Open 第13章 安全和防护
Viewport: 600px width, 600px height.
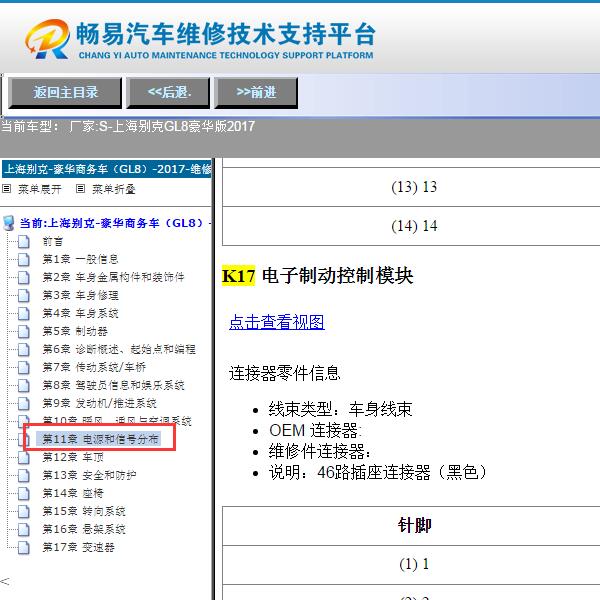tap(89, 475)
